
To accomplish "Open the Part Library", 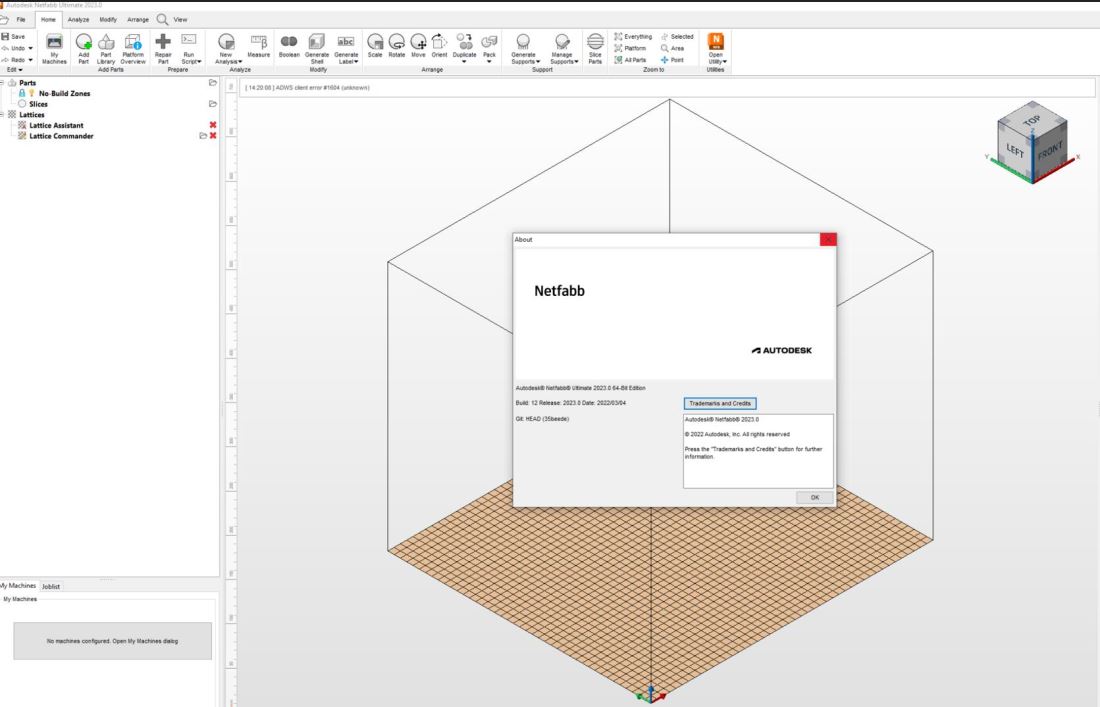I will tap(106, 48).
